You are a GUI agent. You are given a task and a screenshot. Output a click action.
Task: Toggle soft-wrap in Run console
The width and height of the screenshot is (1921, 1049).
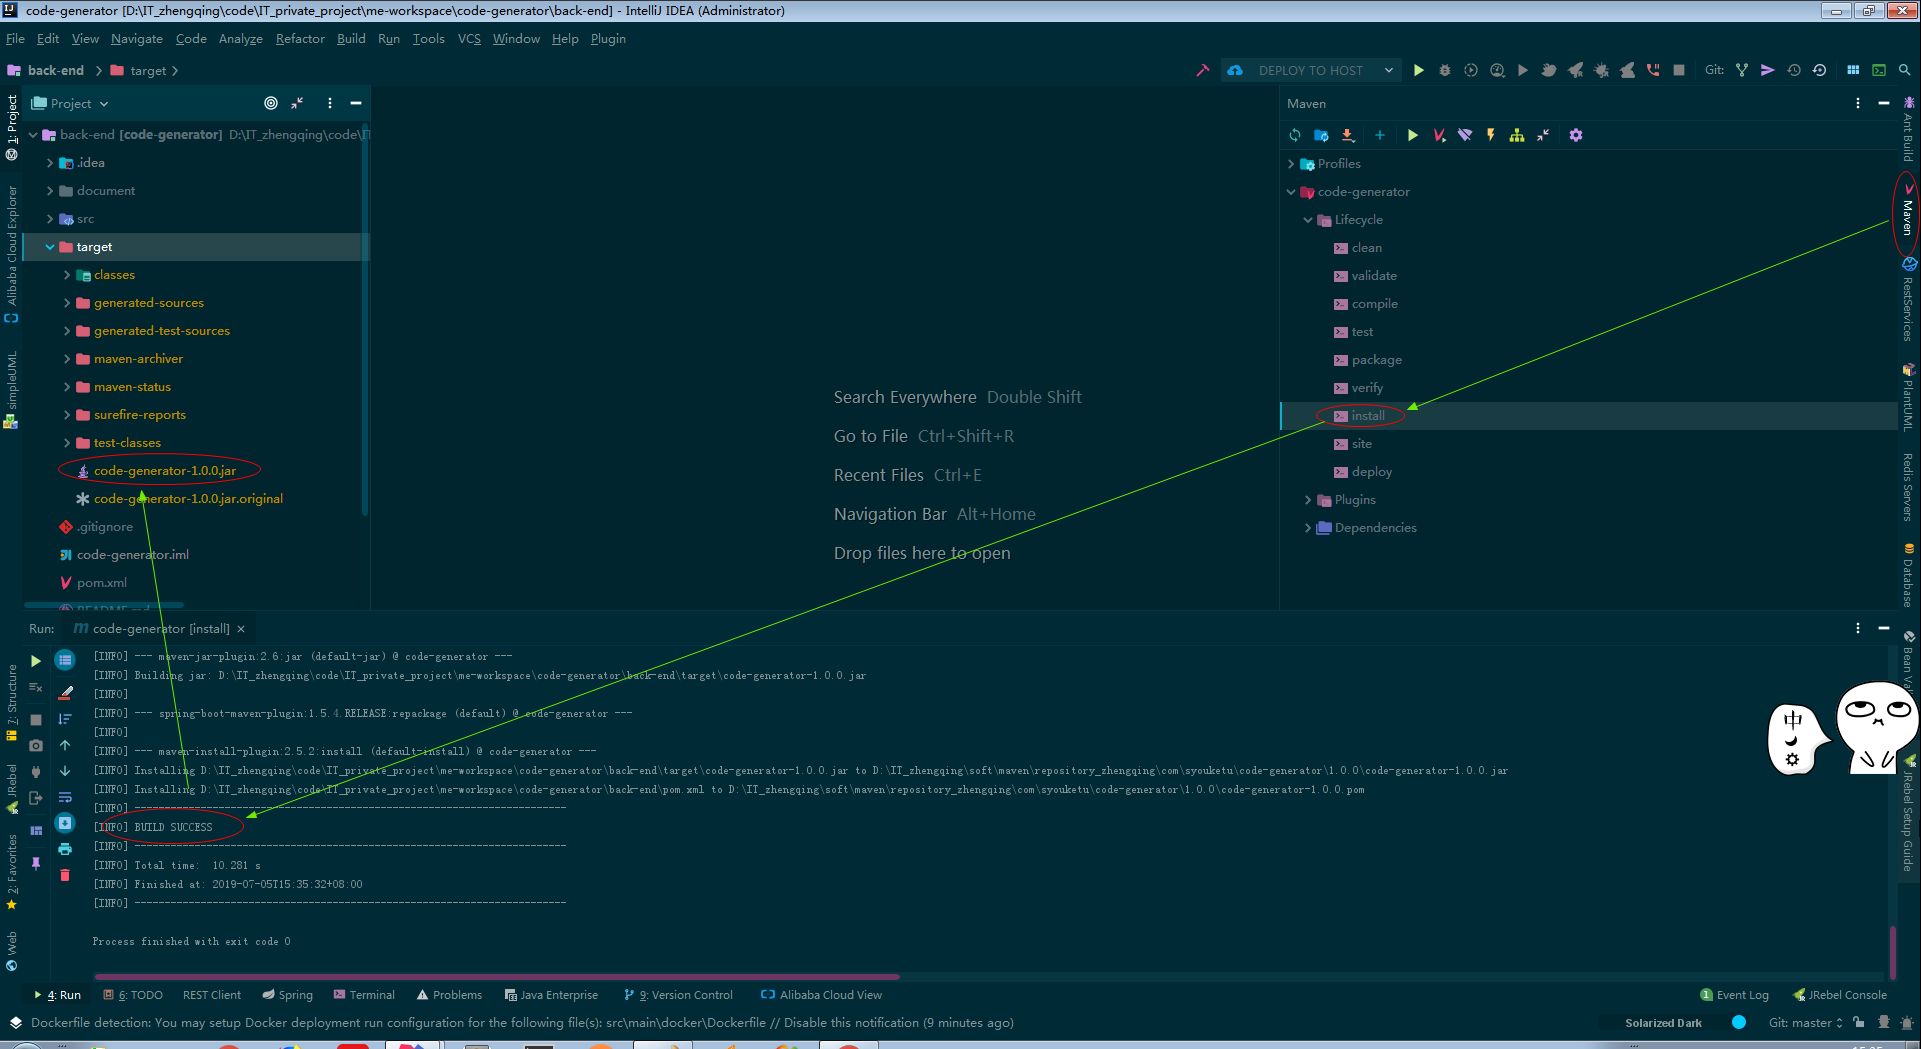click(65, 797)
